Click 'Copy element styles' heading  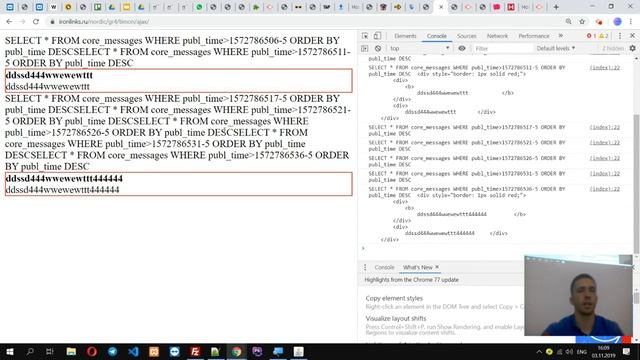pos(394,298)
